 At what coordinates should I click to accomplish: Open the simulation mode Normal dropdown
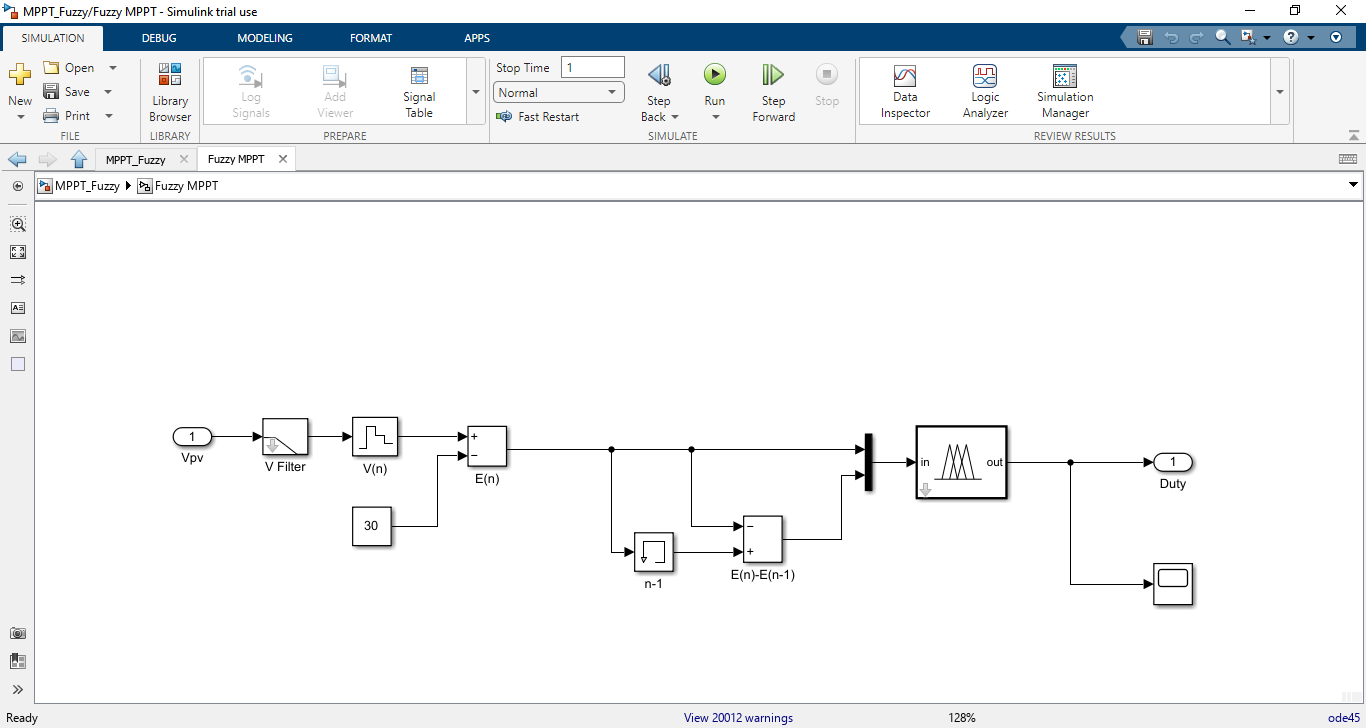559,92
